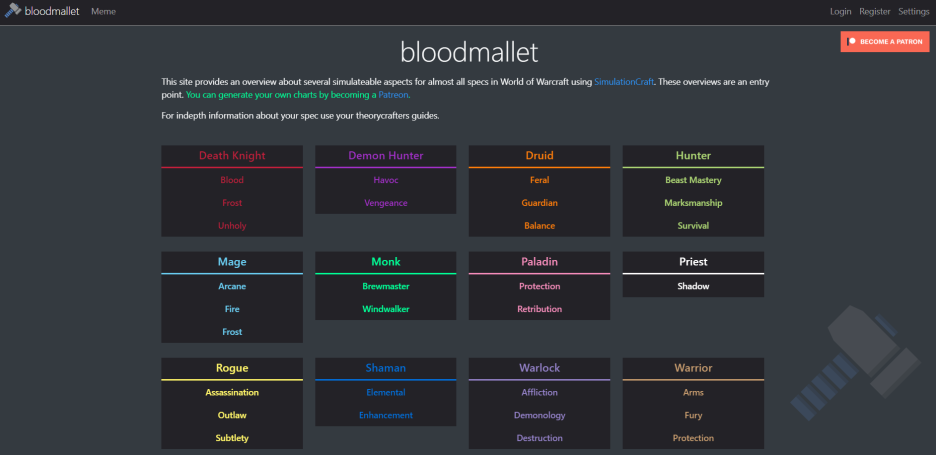Open the Brewmaster spec
Image resolution: width=936 pixels, height=455 pixels.
(x=386, y=286)
